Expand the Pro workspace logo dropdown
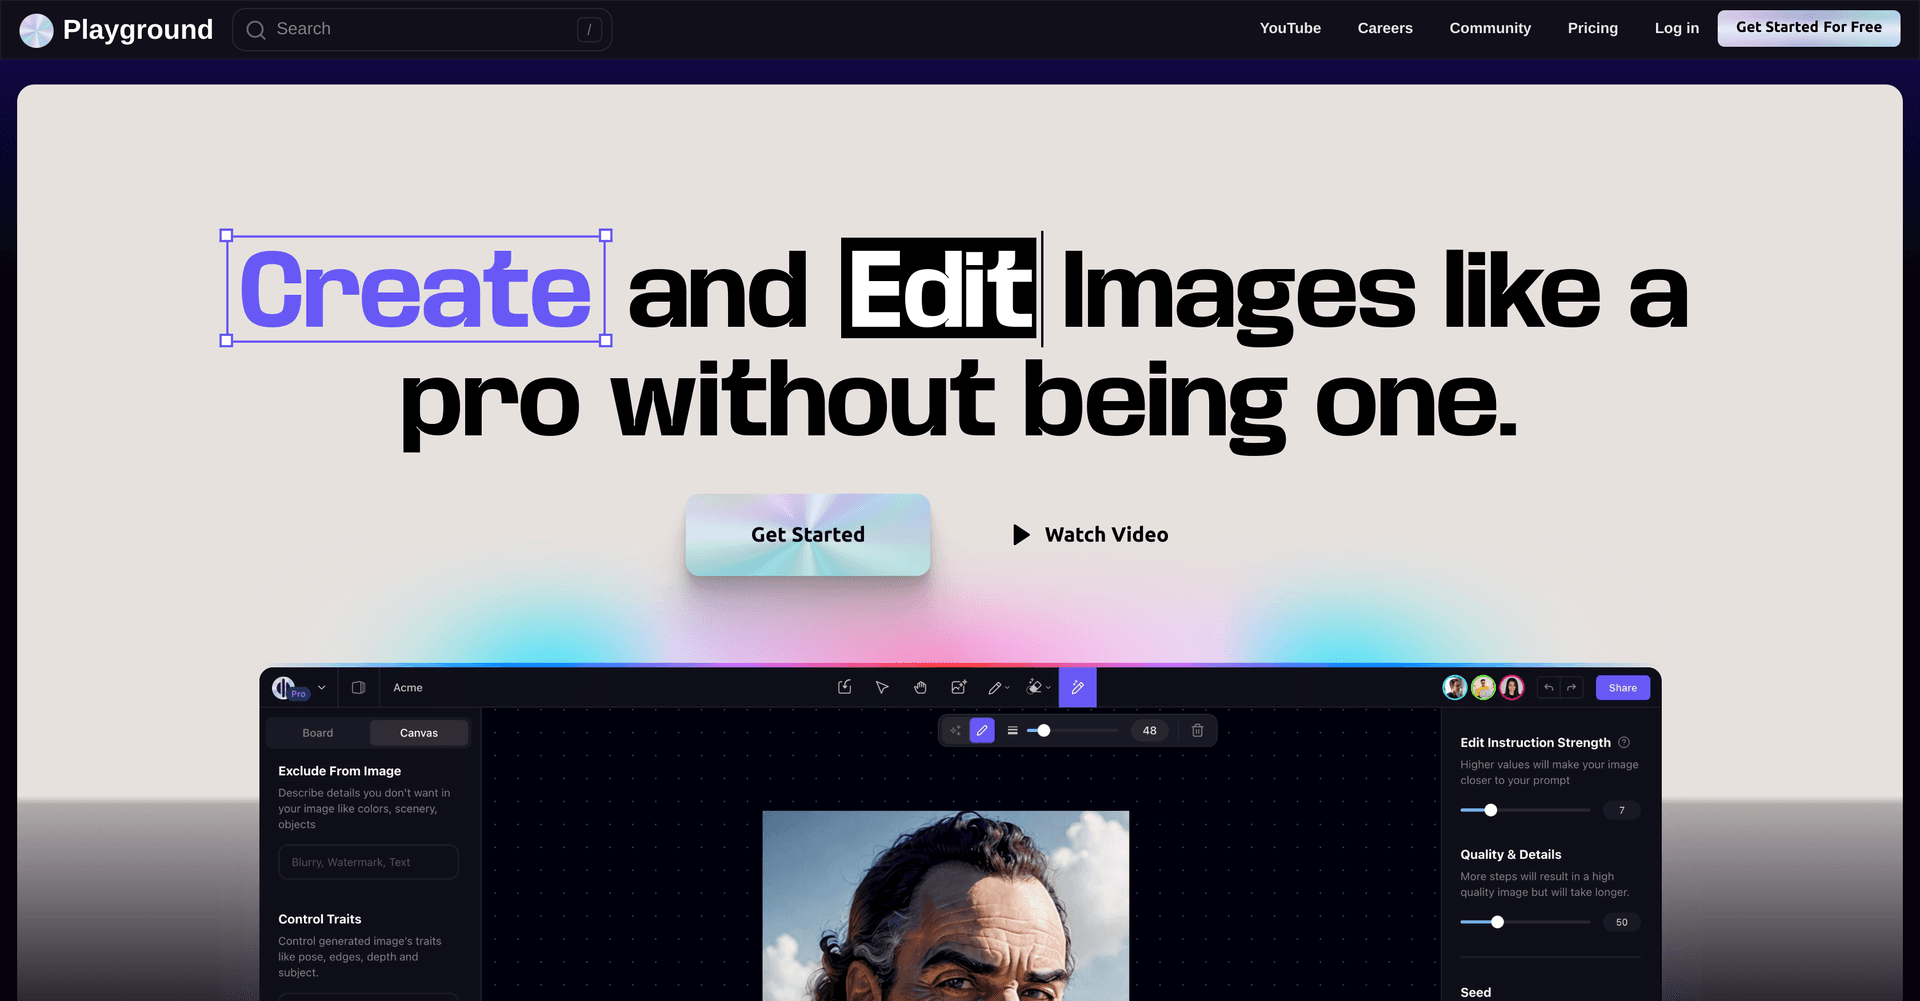Image resolution: width=1920 pixels, height=1001 pixels. pos(322,687)
